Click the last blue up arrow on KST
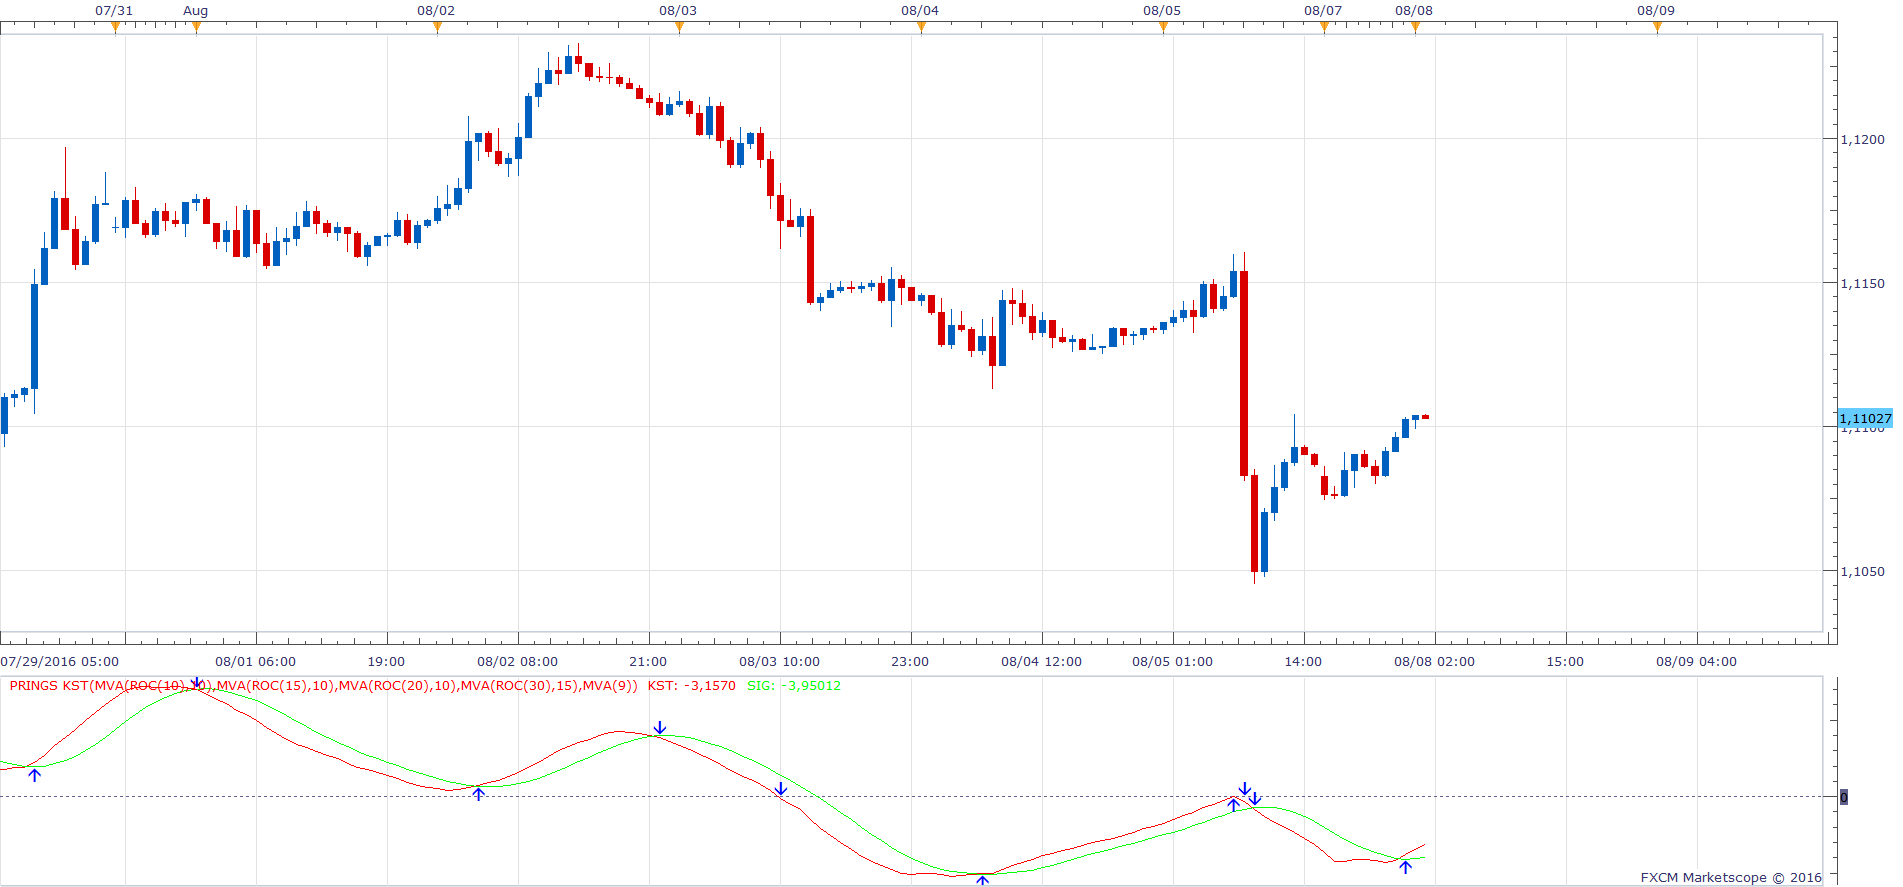This screenshot has height=887, width=1903. pos(1405,867)
